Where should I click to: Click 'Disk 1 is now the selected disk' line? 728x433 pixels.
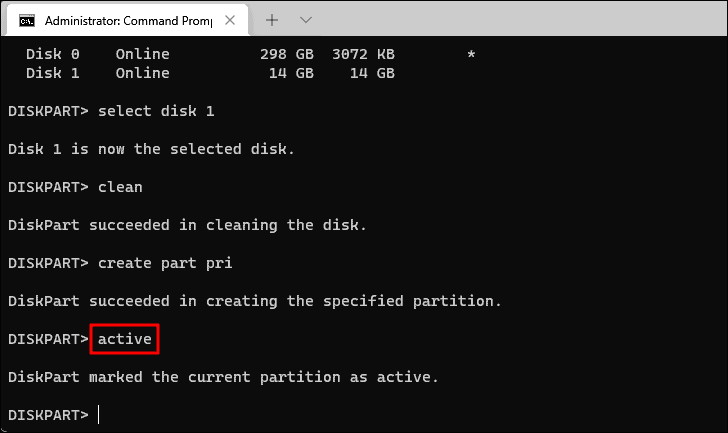pos(151,149)
